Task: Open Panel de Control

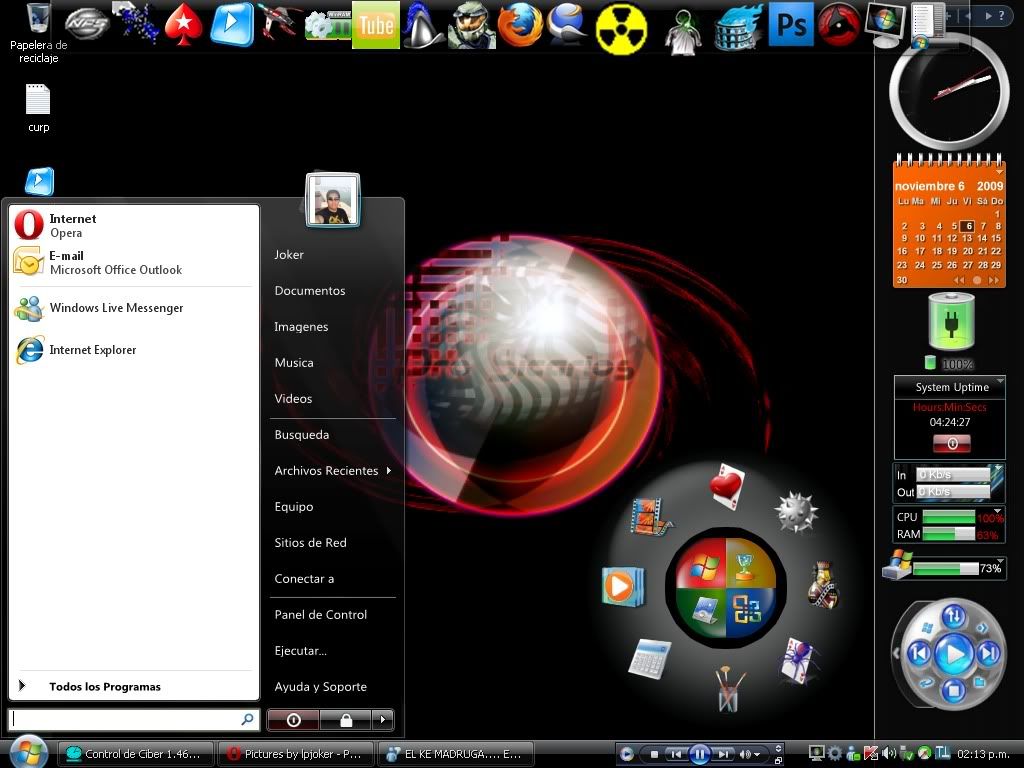Action: pos(321,615)
